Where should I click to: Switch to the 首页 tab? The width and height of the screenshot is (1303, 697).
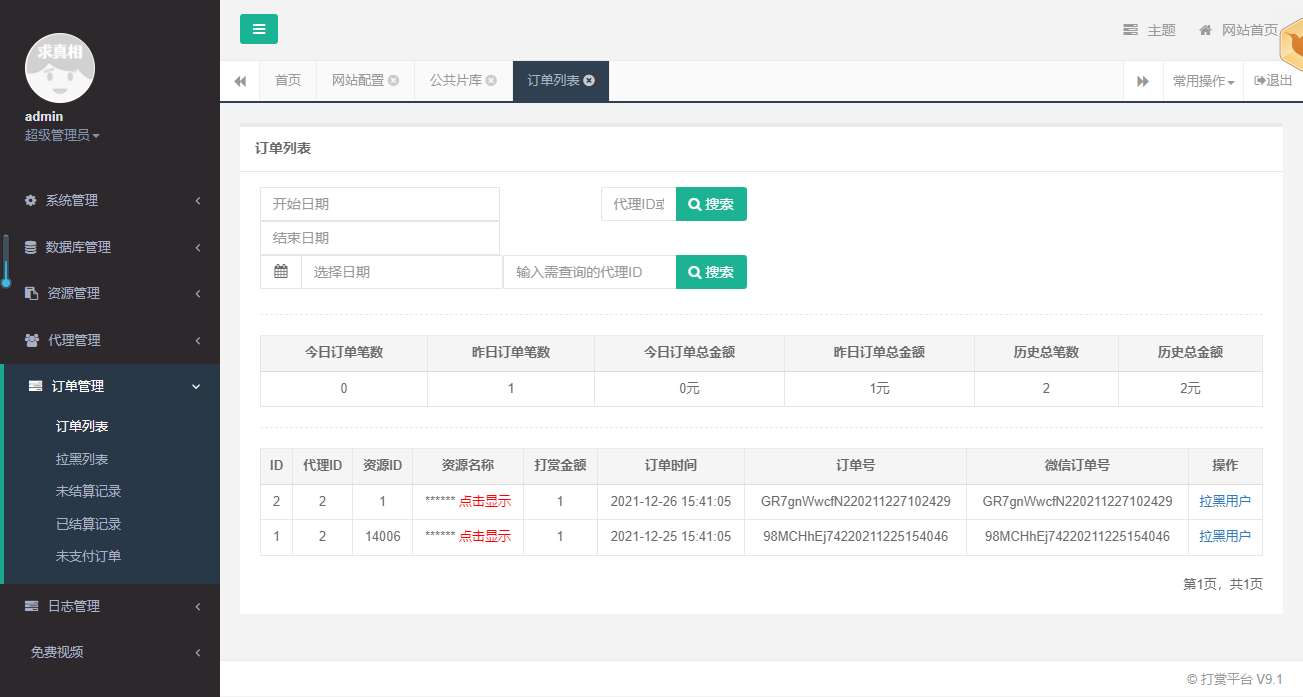click(288, 81)
